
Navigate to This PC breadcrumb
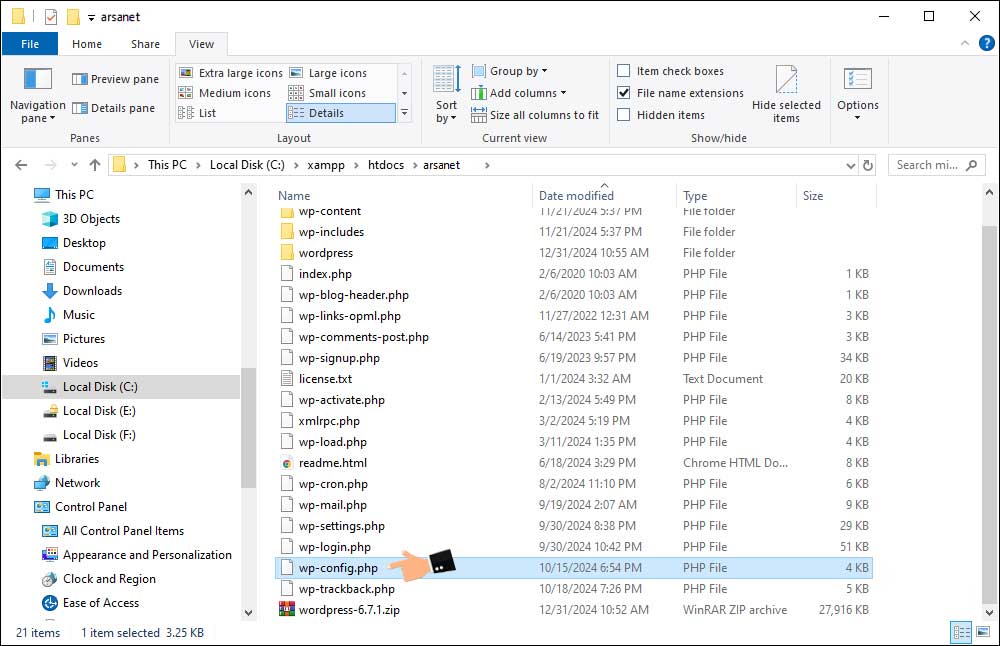168,165
